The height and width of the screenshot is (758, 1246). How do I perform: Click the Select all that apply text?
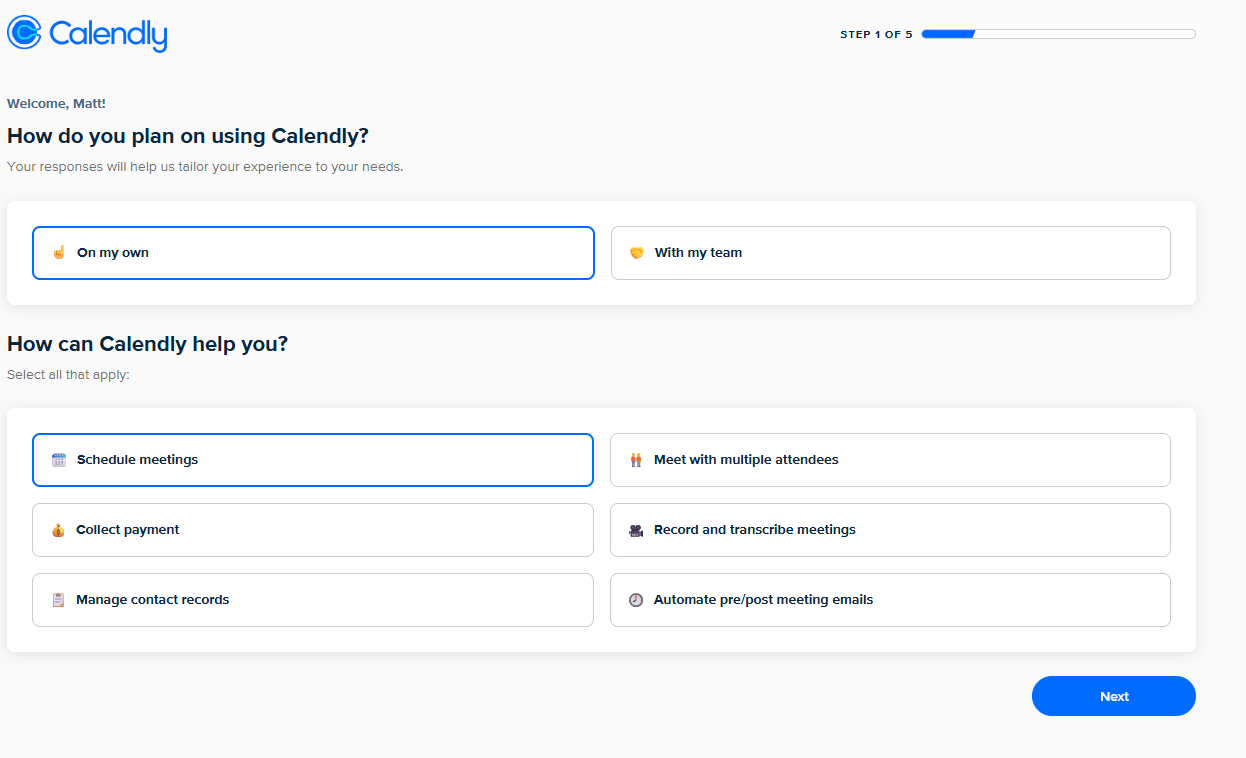tap(68, 375)
